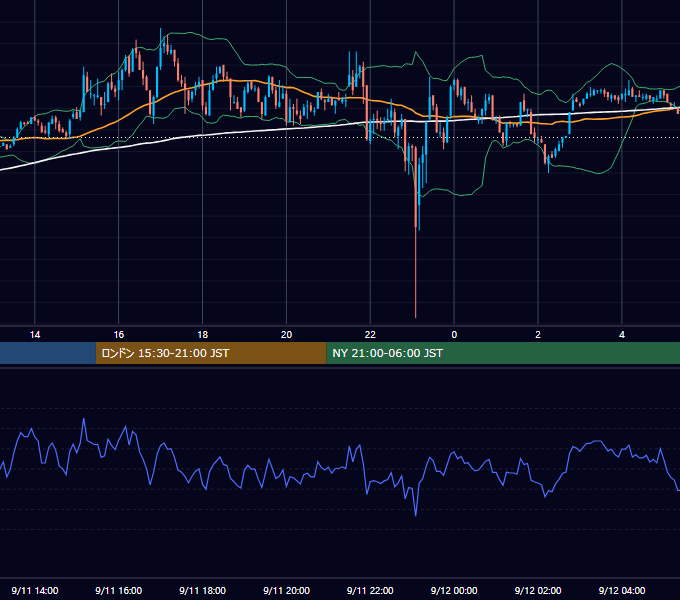This screenshot has height=600, width=680.
Task: Click the blue session bar before ロンドン
Action: click(48, 353)
